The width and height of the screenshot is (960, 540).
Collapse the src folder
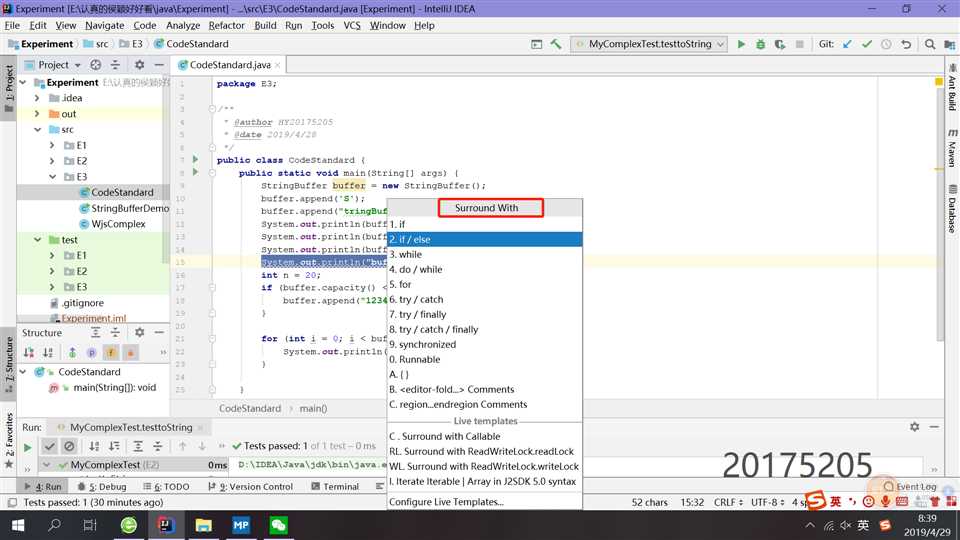point(37,130)
